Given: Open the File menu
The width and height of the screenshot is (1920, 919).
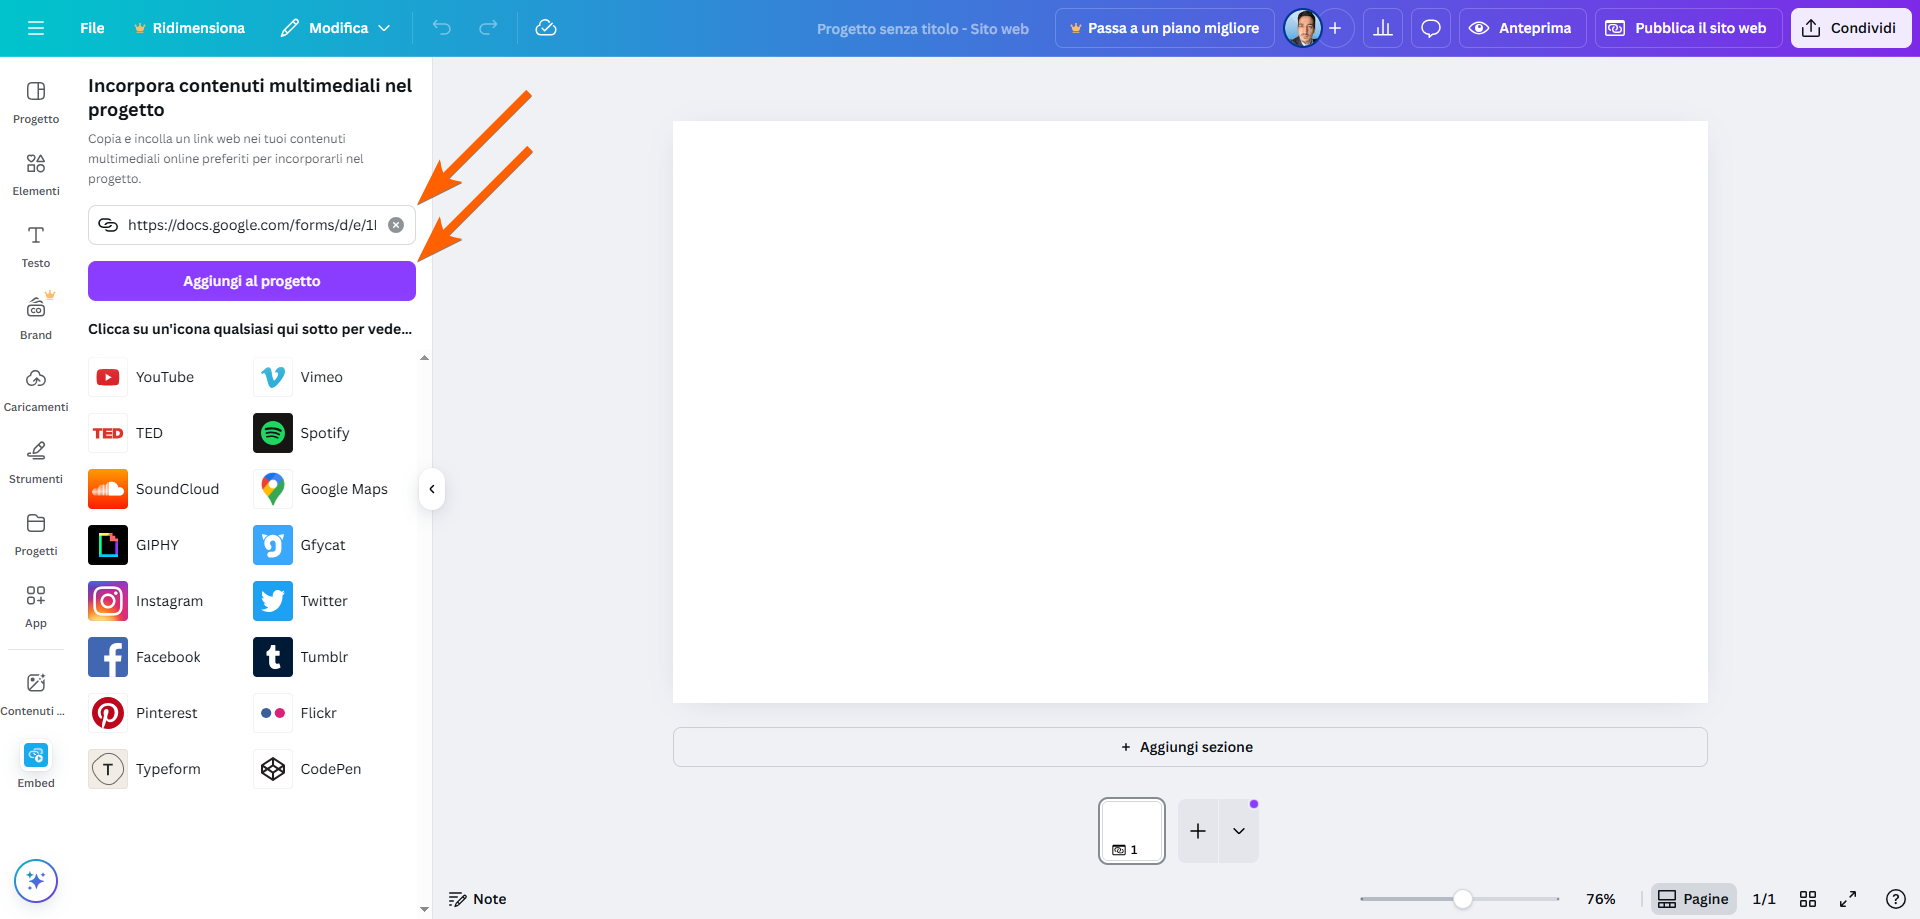Looking at the screenshot, I should tap(92, 28).
